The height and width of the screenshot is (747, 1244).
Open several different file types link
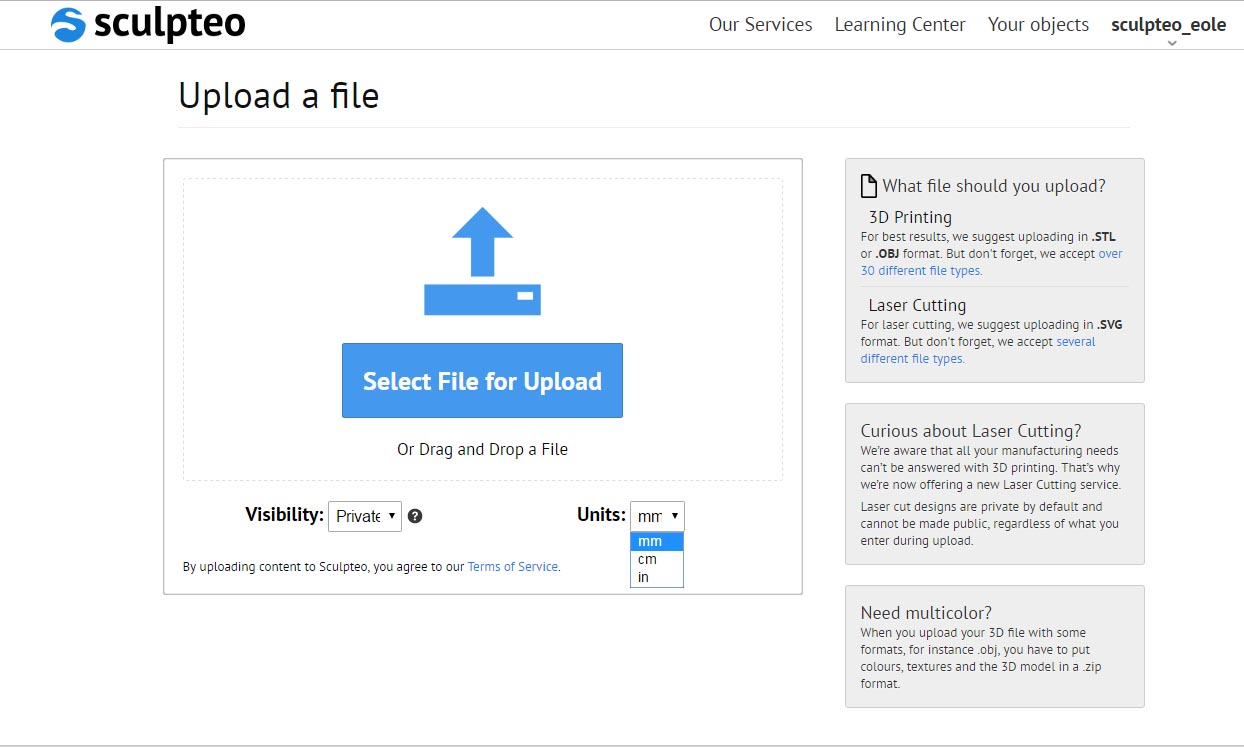[x=978, y=350]
